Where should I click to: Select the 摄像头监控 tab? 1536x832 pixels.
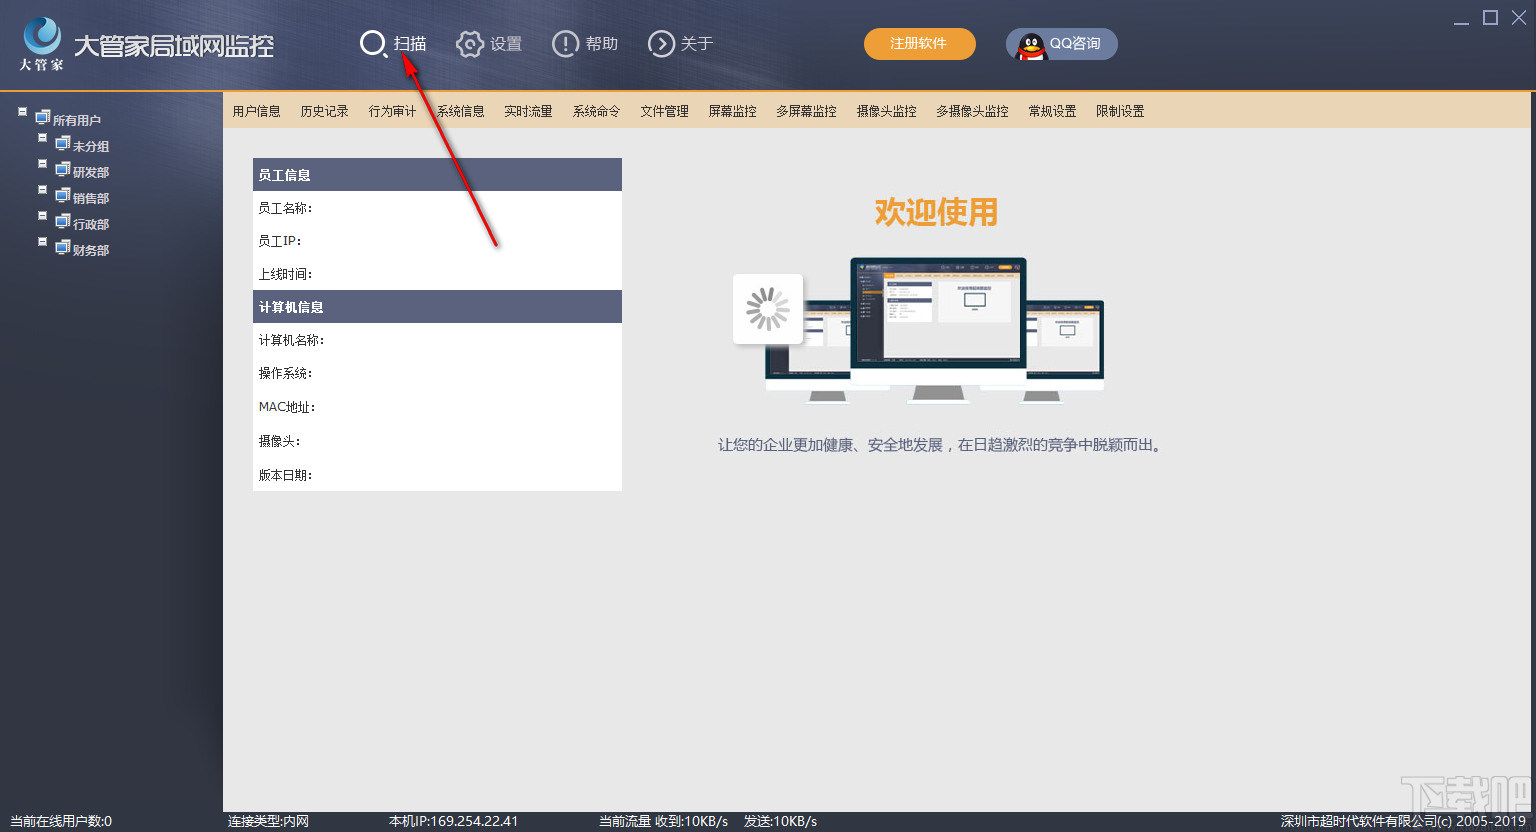click(x=888, y=111)
